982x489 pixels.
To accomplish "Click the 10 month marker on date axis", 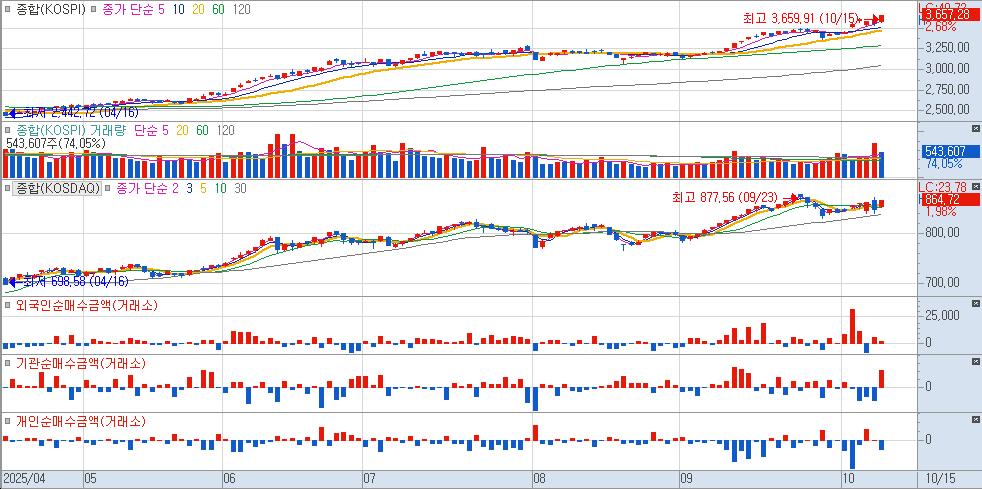I will (x=847, y=479).
